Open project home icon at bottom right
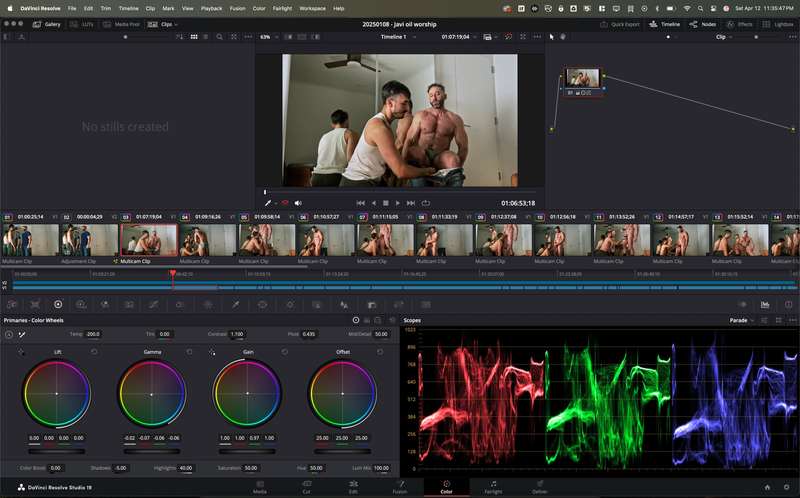This screenshot has width=800, height=498. (x=767, y=487)
